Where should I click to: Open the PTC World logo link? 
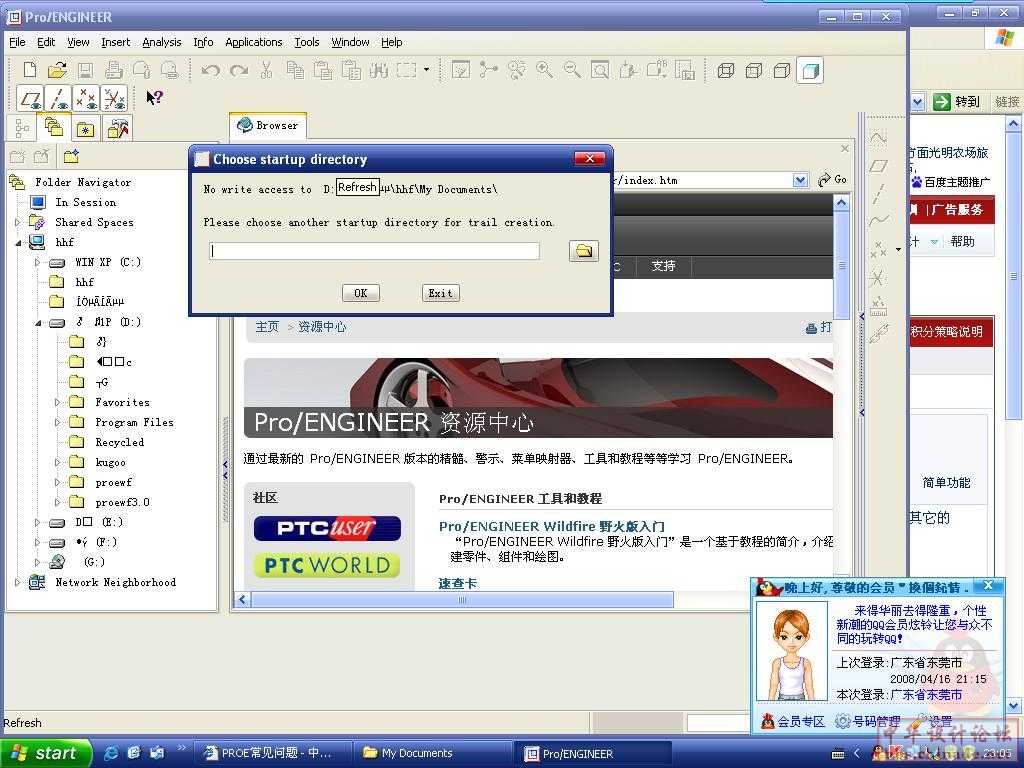click(x=327, y=566)
